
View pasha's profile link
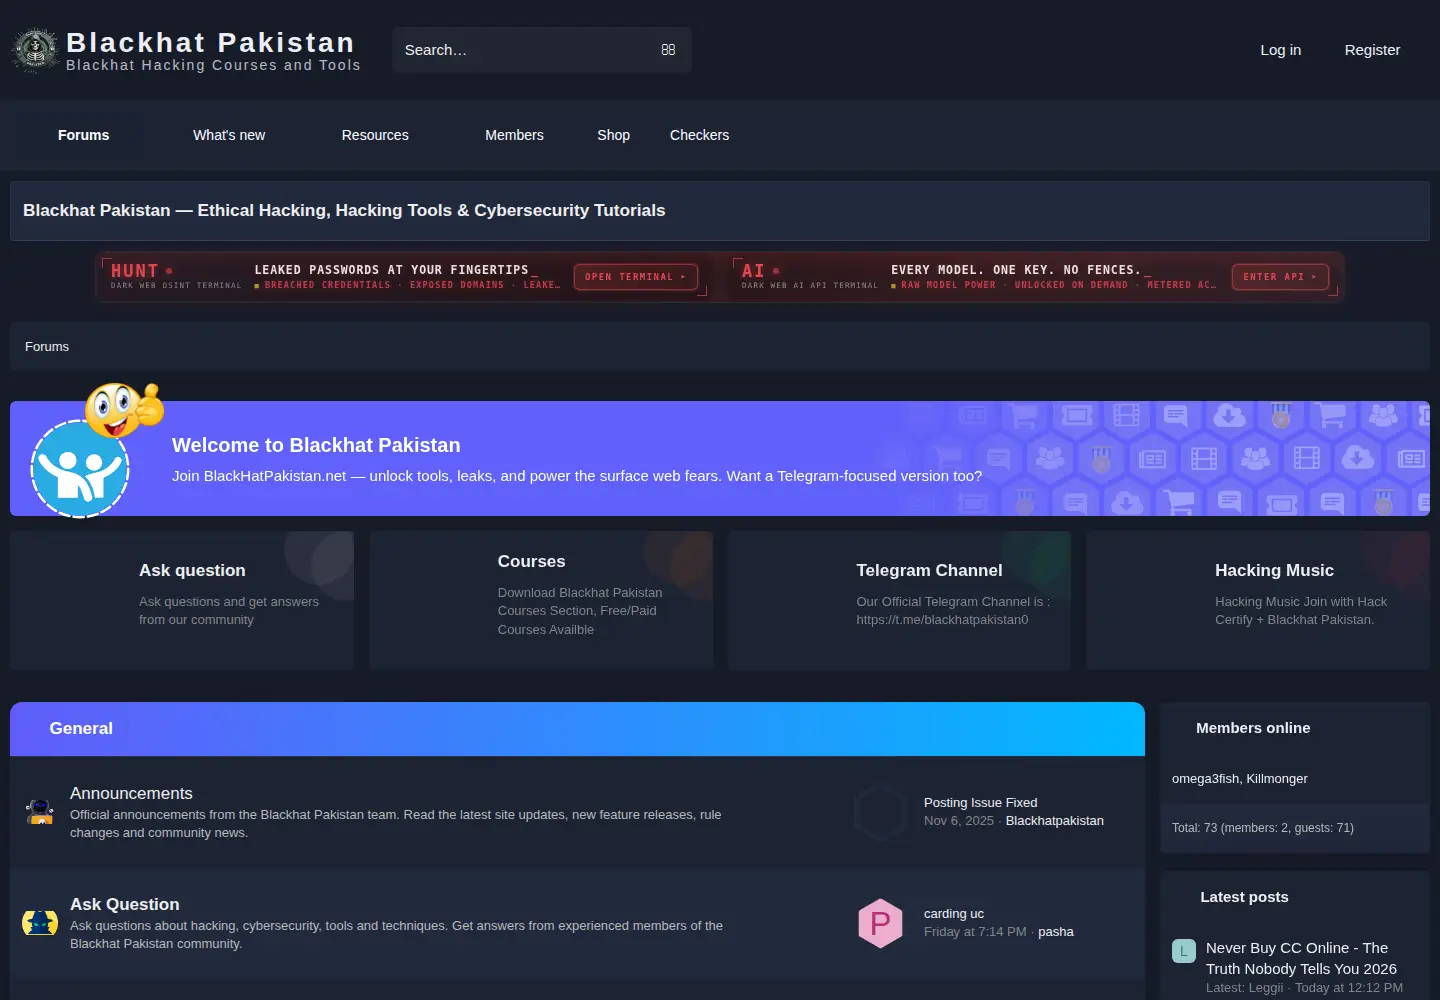click(x=1055, y=932)
